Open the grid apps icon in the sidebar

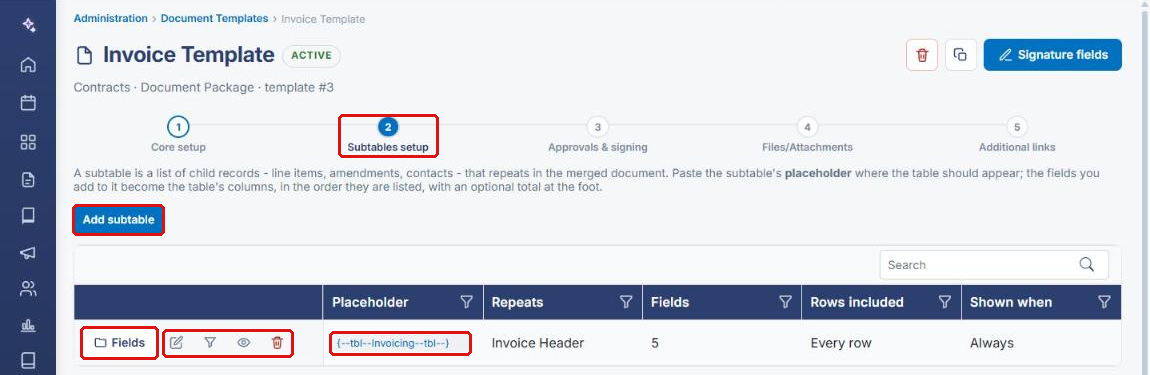click(x=28, y=142)
